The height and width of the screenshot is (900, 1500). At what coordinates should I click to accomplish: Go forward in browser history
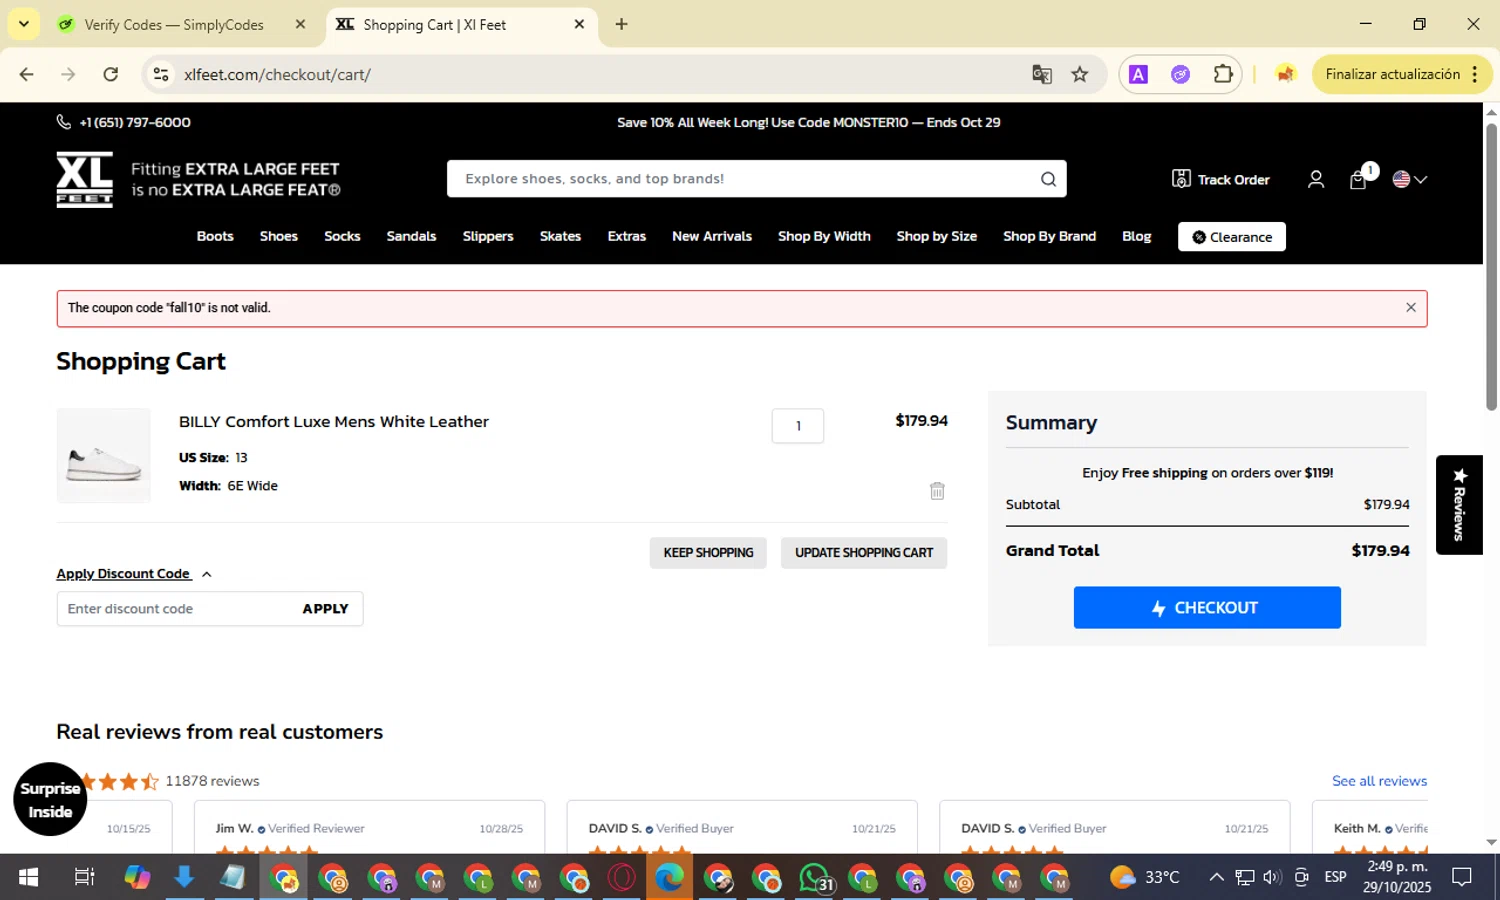68,74
